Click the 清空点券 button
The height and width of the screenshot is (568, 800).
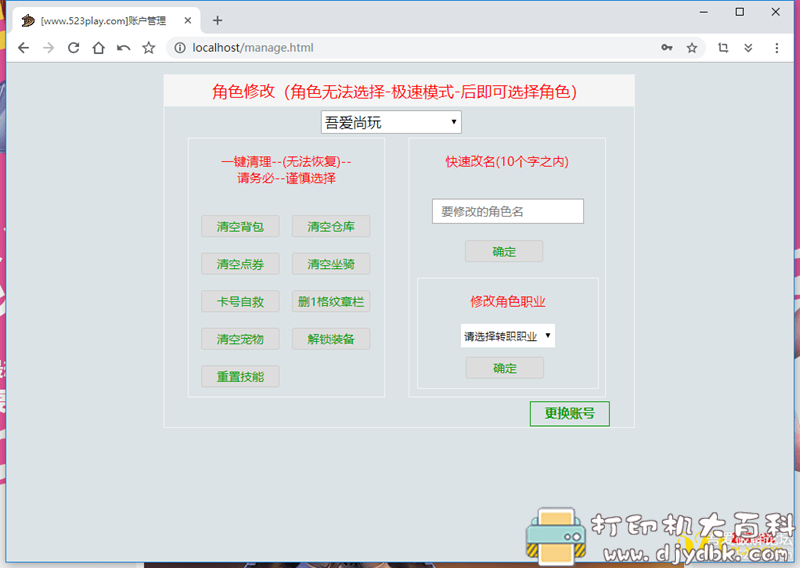pyautogui.click(x=240, y=264)
